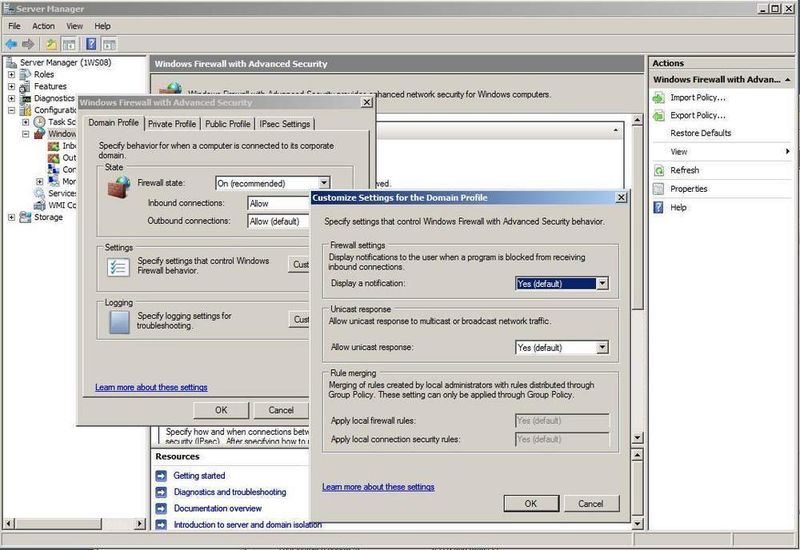Click the Export Policy icon
Viewport: 800px width, 550px height.
click(x=659, y=115)
